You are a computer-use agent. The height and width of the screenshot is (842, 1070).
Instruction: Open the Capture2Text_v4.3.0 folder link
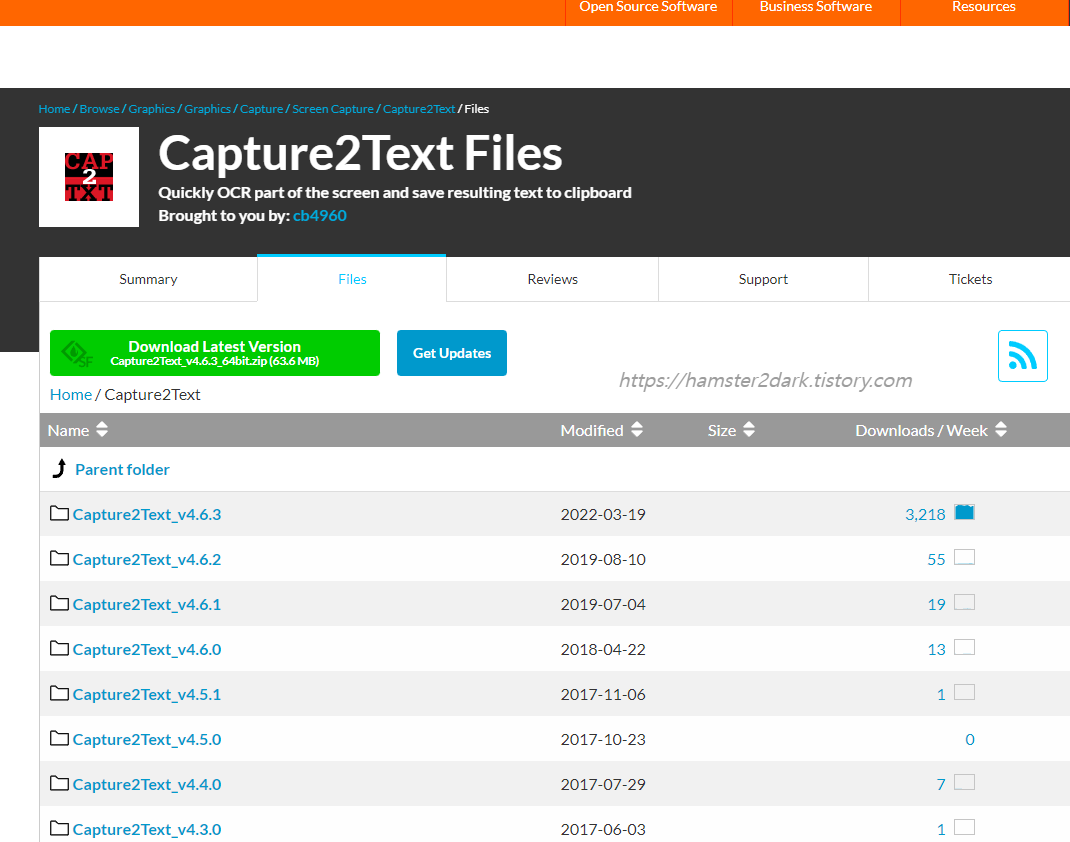pos(147,830)
